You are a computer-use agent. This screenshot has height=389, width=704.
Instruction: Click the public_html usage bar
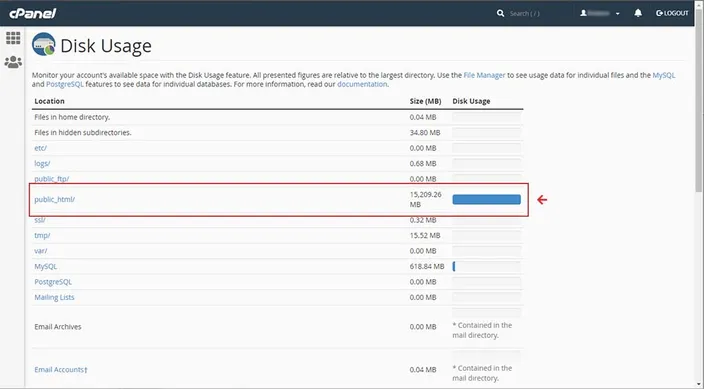486,199
